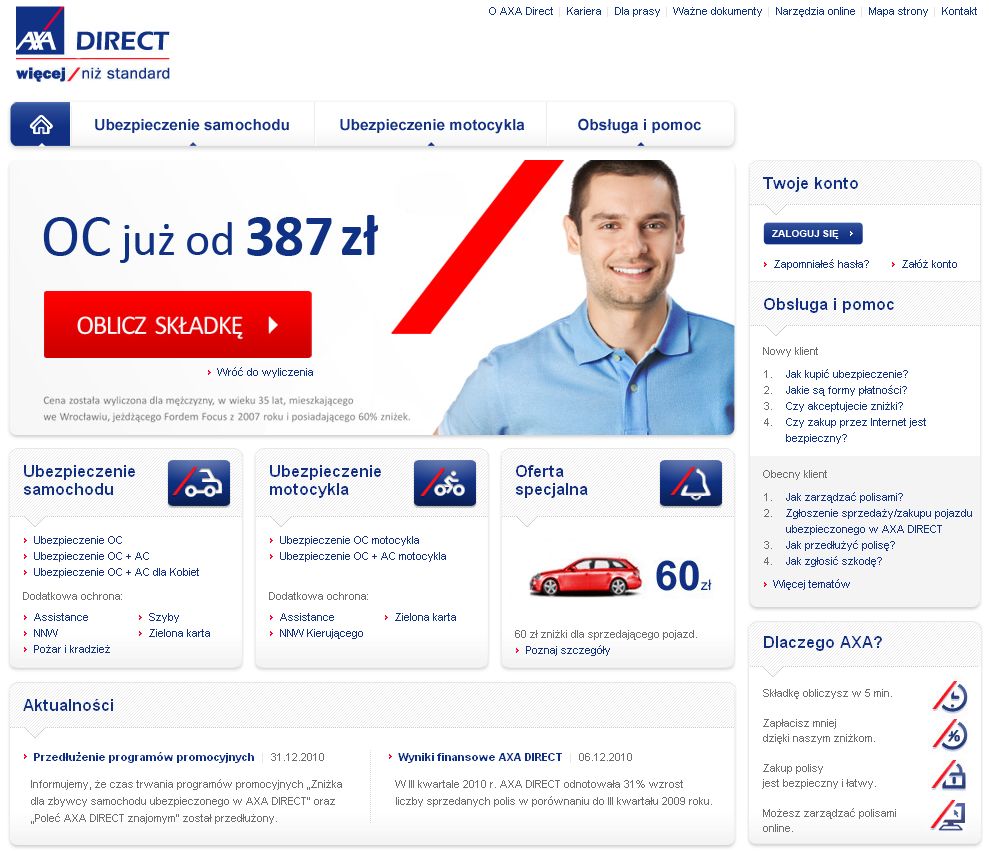Open Ważne dokumenty link

coord(717,11)
